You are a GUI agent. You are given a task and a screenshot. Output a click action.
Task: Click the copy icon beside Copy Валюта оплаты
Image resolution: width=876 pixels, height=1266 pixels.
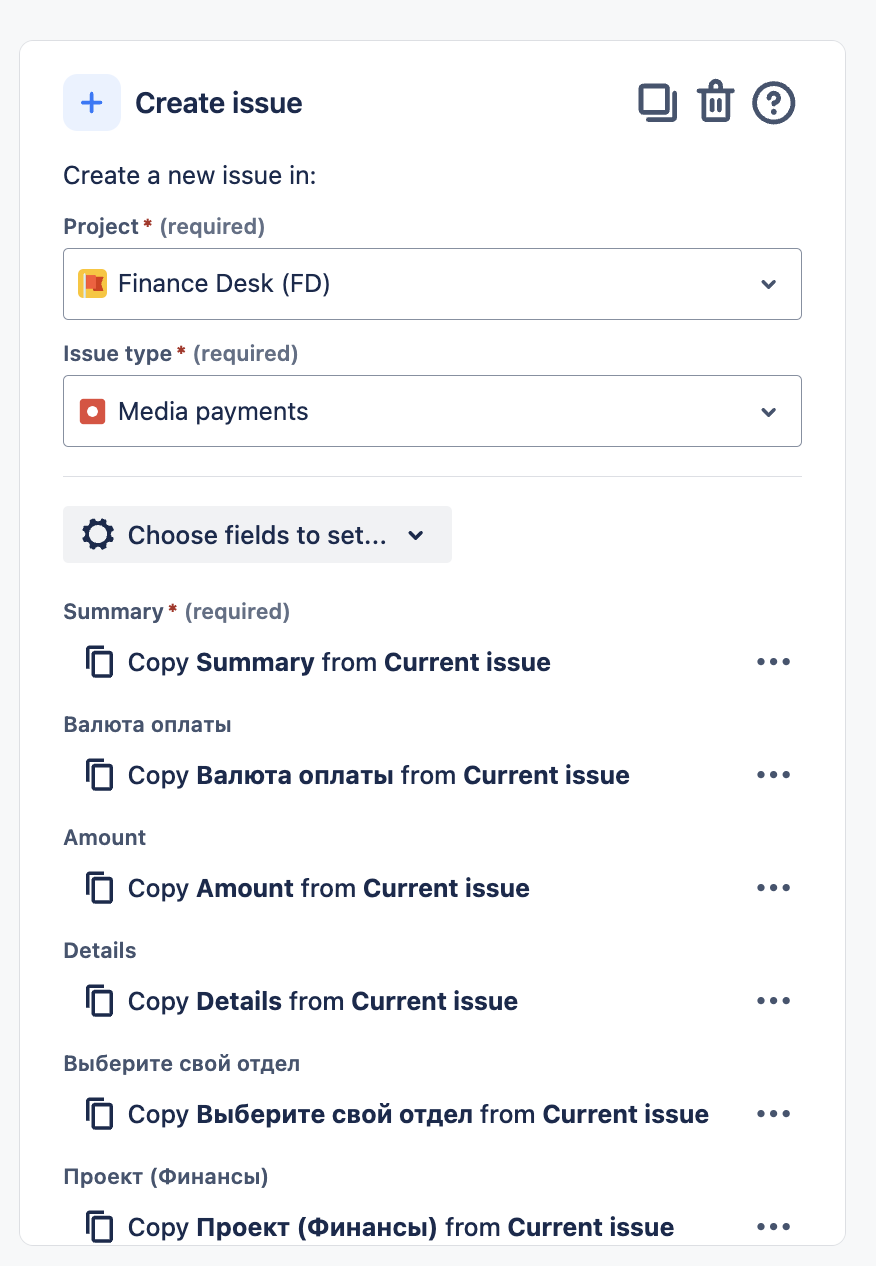(100, 776)
